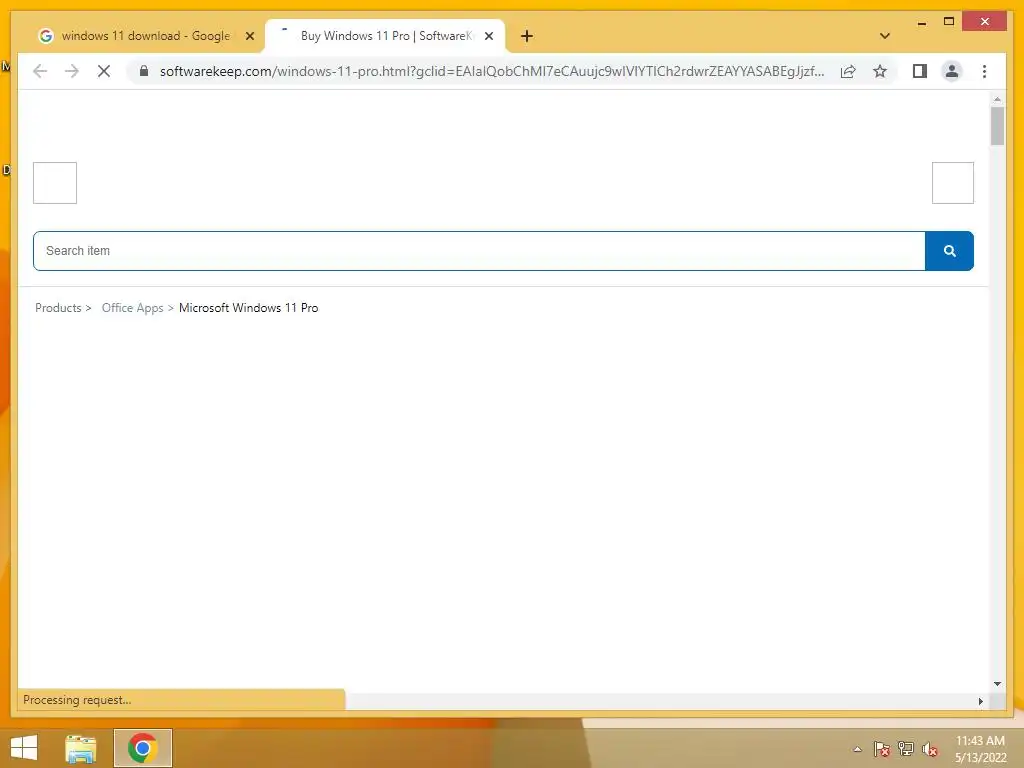Click the address bar URL
Viewport: 1024px width, 768px height.
(492, 71)
